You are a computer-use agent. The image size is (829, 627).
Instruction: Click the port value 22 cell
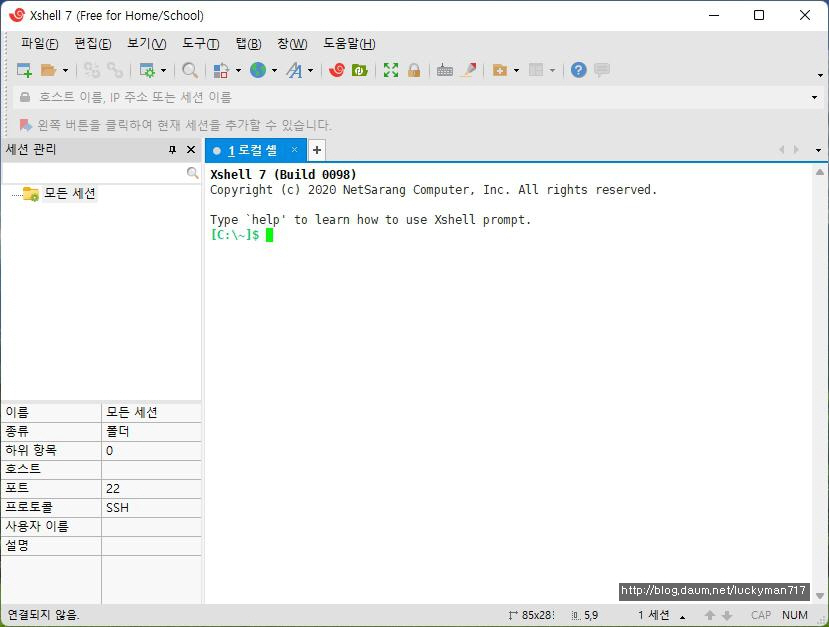pyautogui.click(x=151, y=488)
